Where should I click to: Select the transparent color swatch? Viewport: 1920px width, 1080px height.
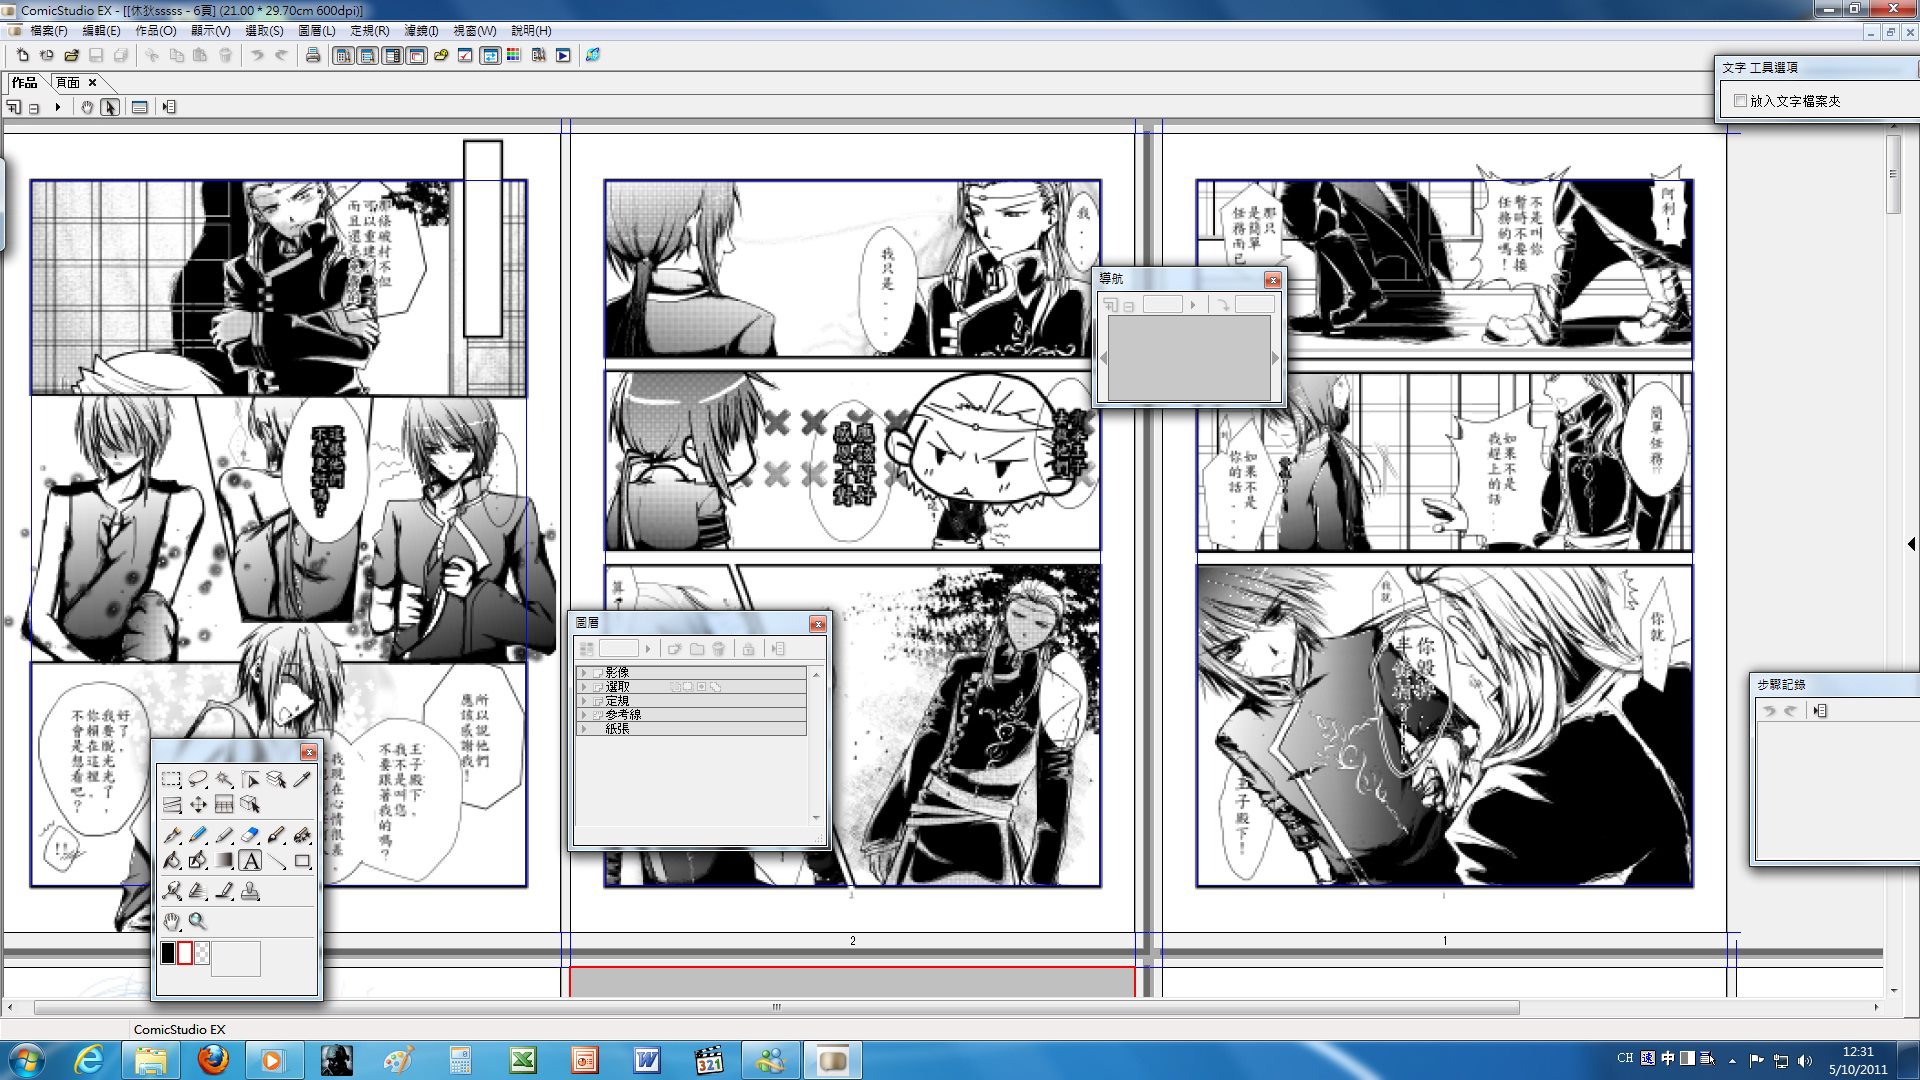pos(202,953)
